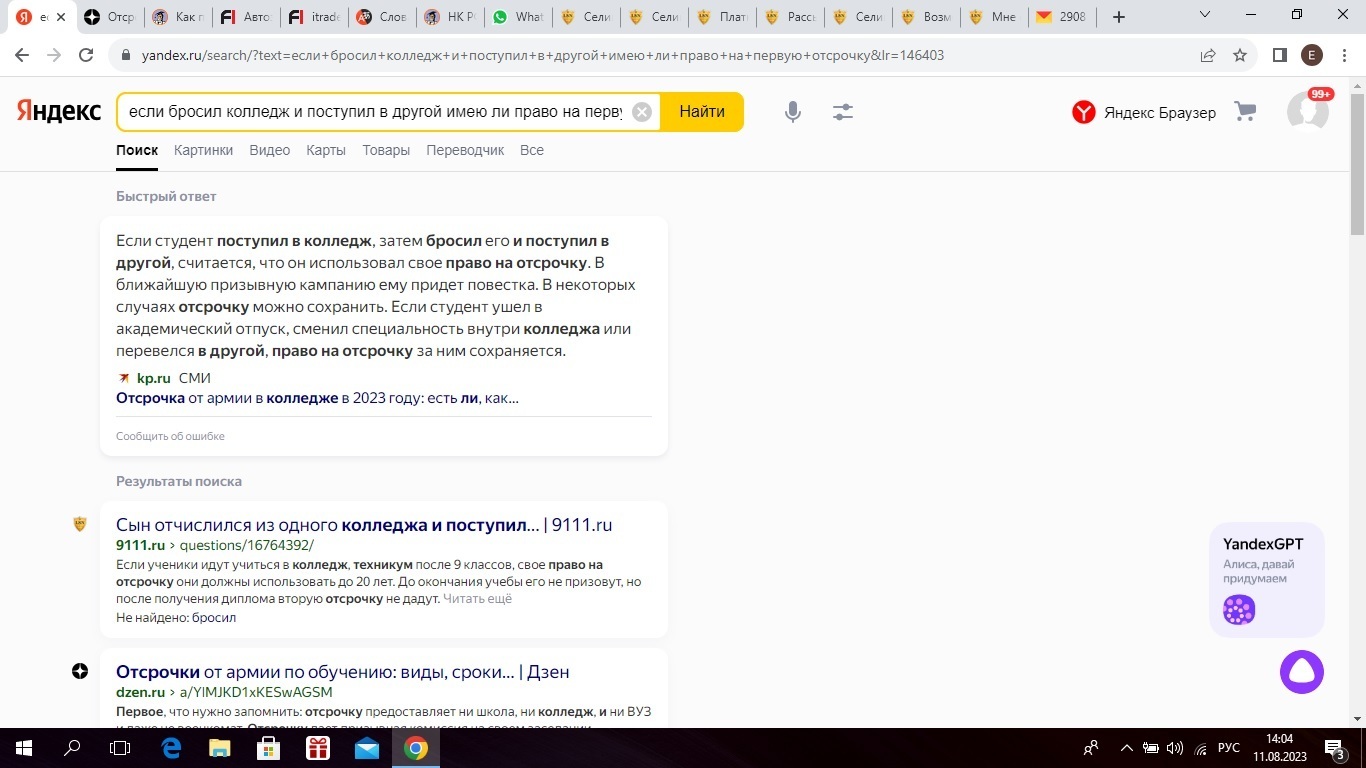Switch to the "Отср" tab
The width and height of the screenshot is (1366, 768).
tap(109, 17)
